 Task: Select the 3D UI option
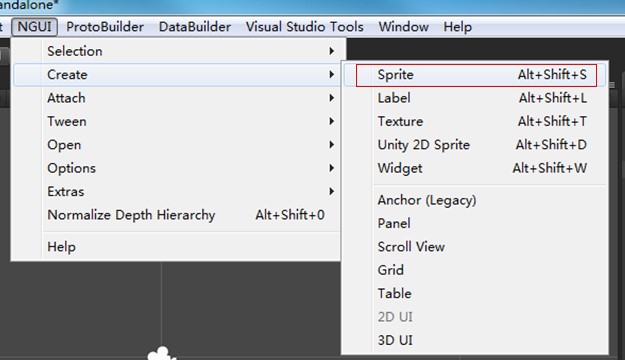point(475,340)
